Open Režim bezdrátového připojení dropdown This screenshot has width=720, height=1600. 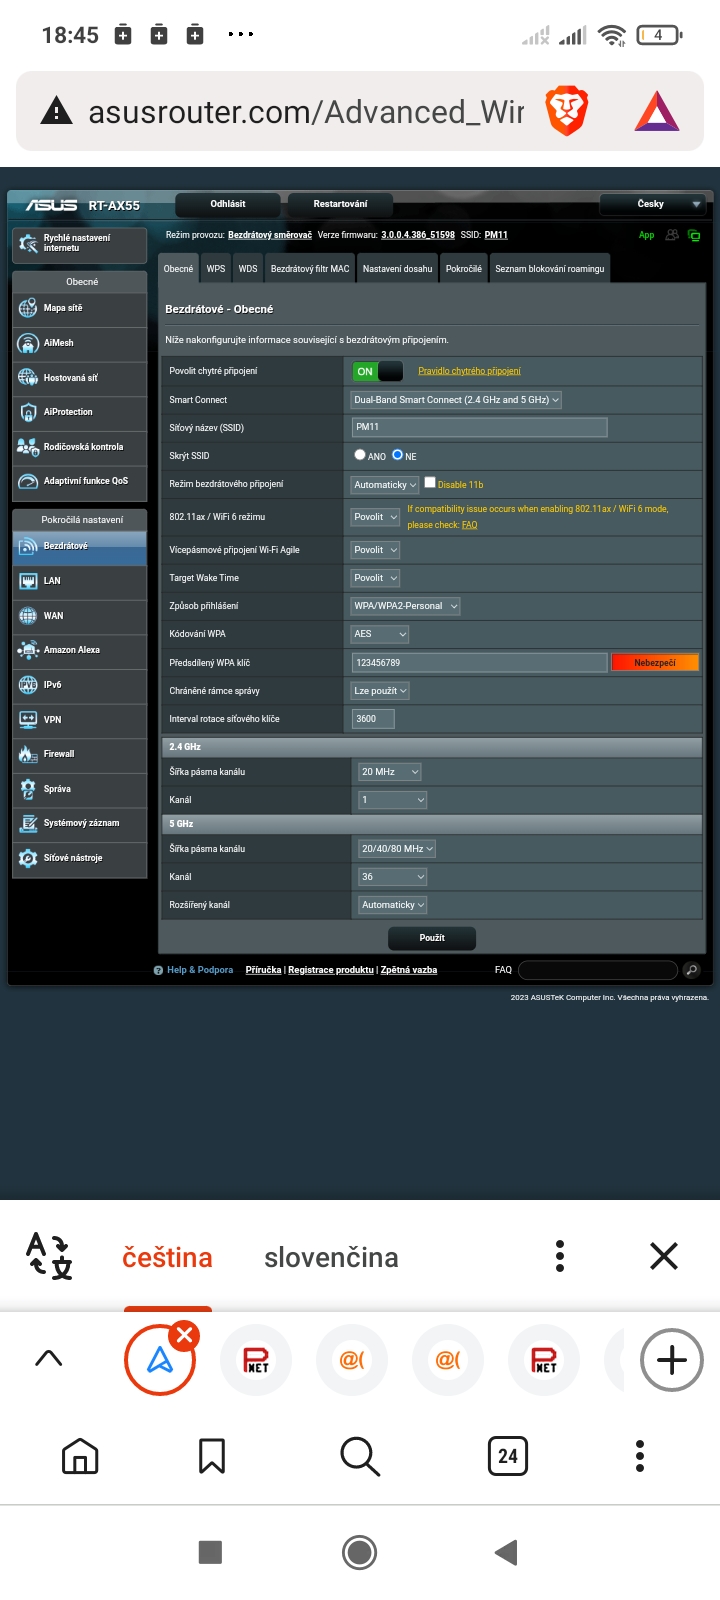(x=385, y=485)
